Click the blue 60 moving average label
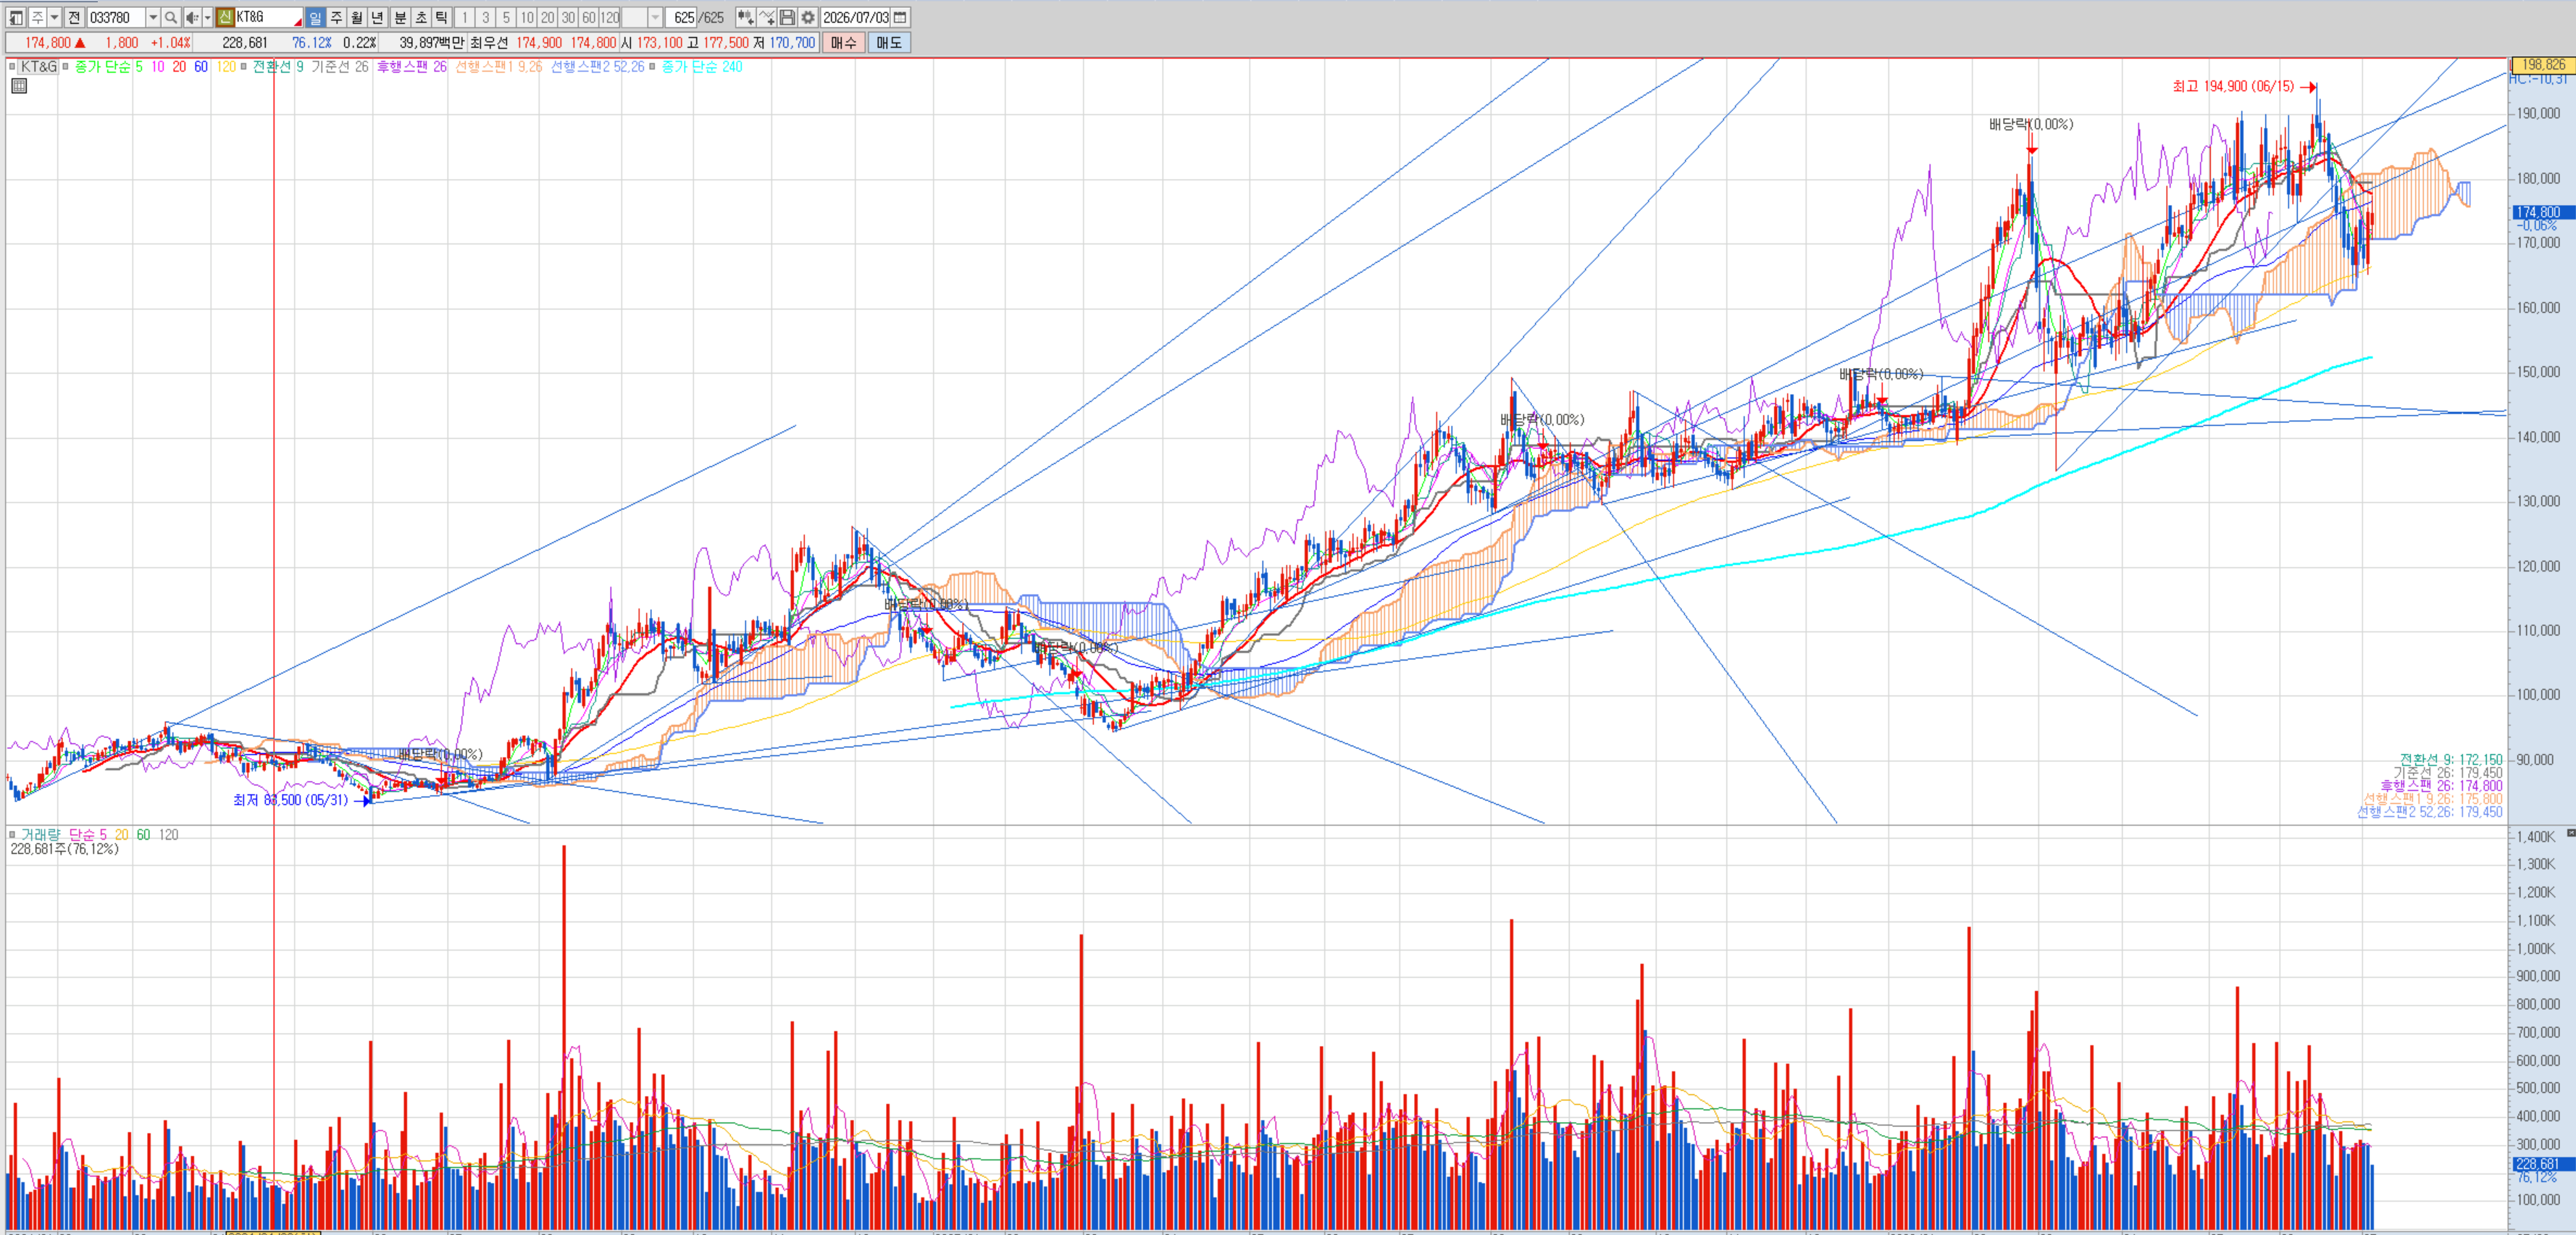The width and height of the screenshot is (2576, 1235). [x=201, y=67]
